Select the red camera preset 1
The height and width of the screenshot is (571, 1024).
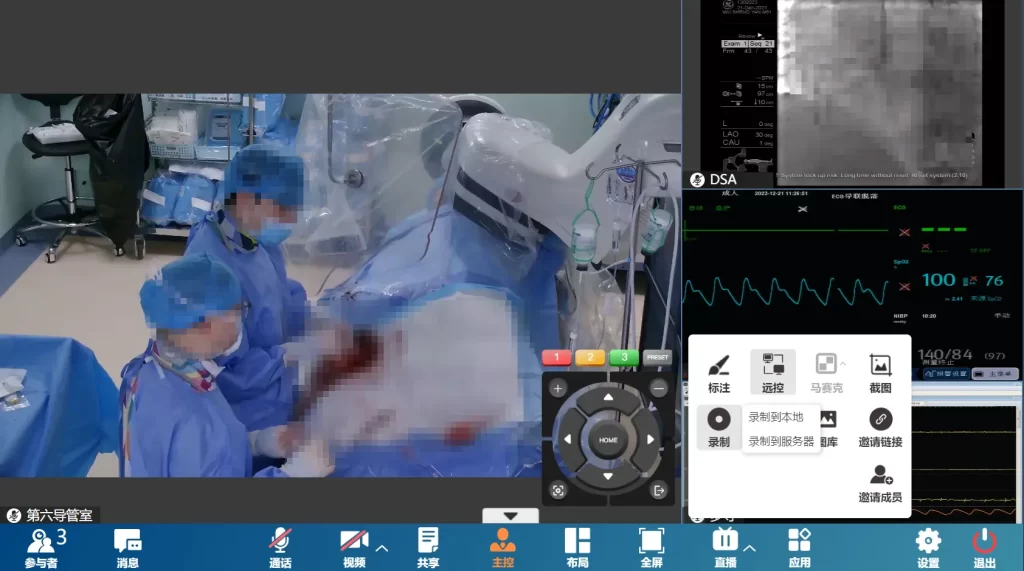click(556, 357)
